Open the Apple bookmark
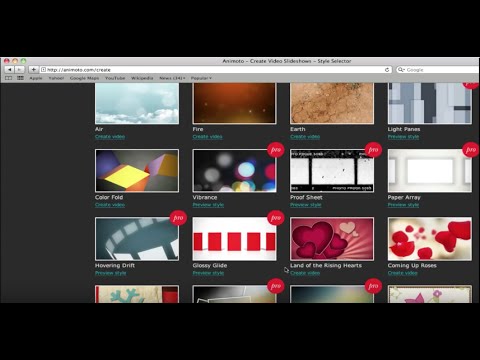 36,78
